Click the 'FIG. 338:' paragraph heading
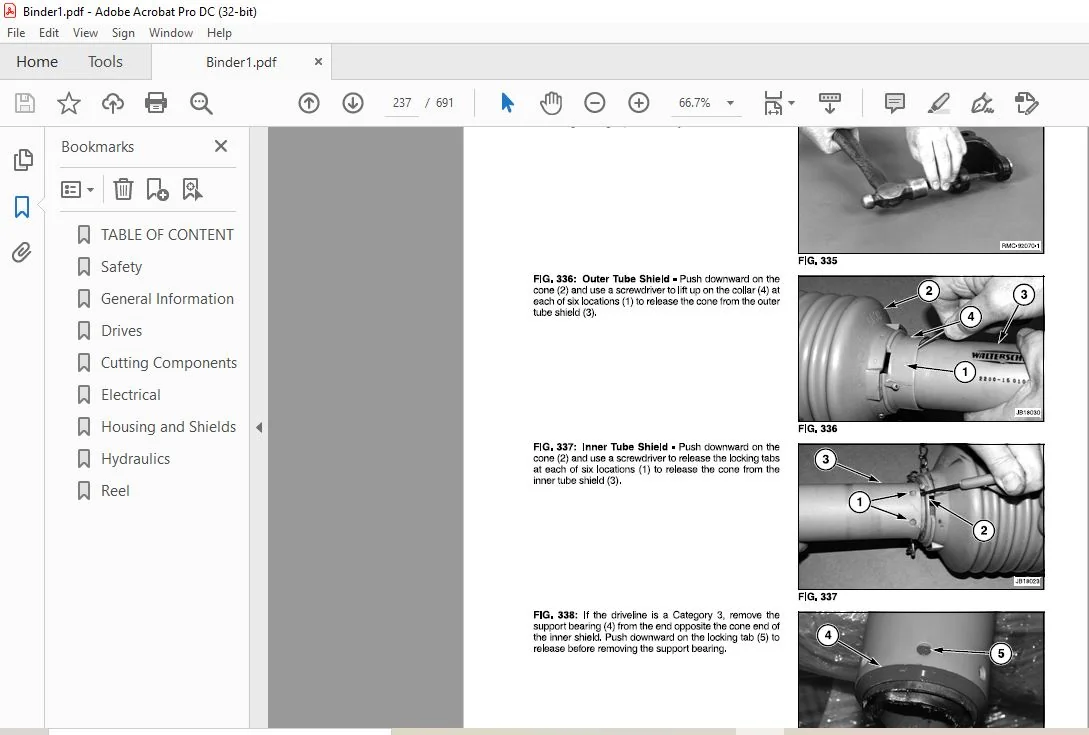1089x735 pixels. click(x=555, y=616)
